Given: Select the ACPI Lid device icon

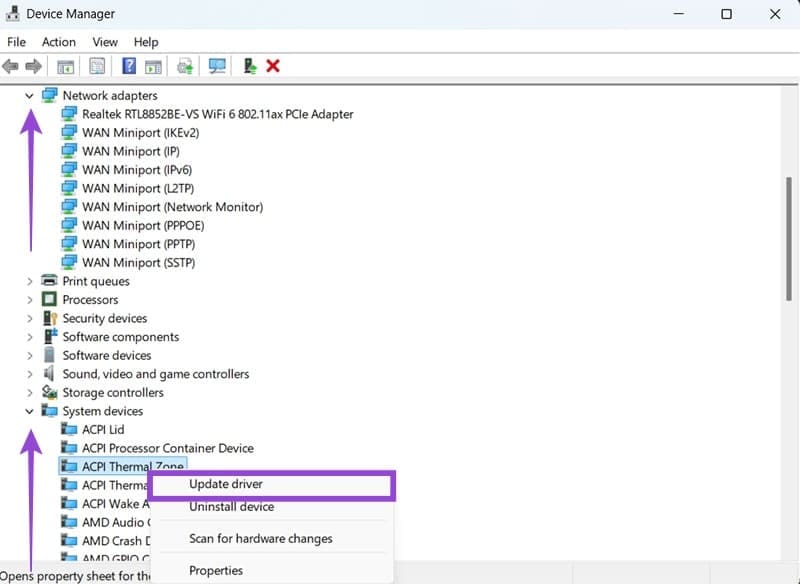Looking at the screenshot, I should tap(68, 429).
